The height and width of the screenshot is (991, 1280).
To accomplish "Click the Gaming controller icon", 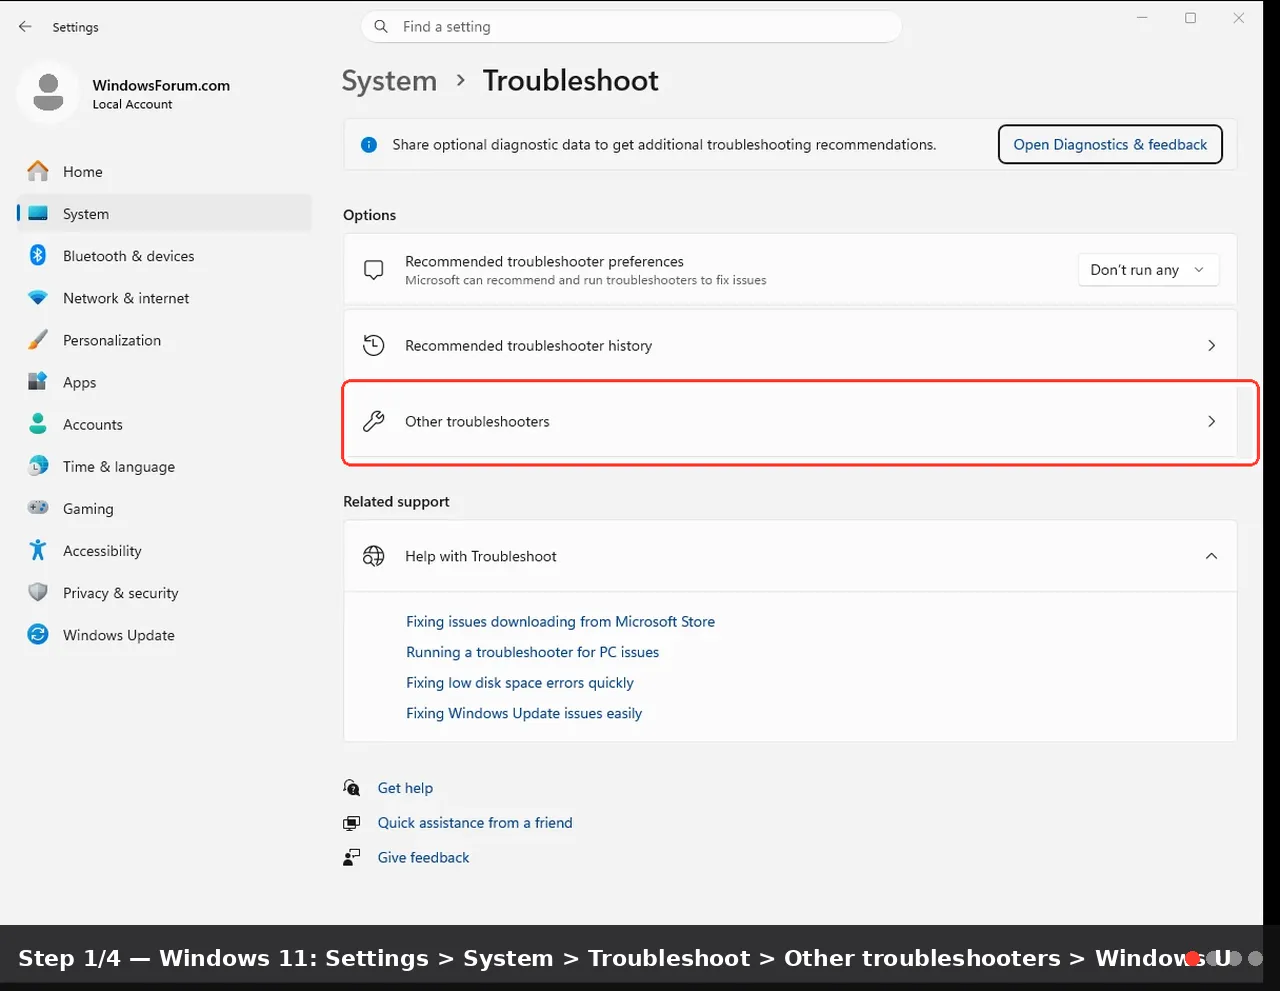I will tap(38, 508).
